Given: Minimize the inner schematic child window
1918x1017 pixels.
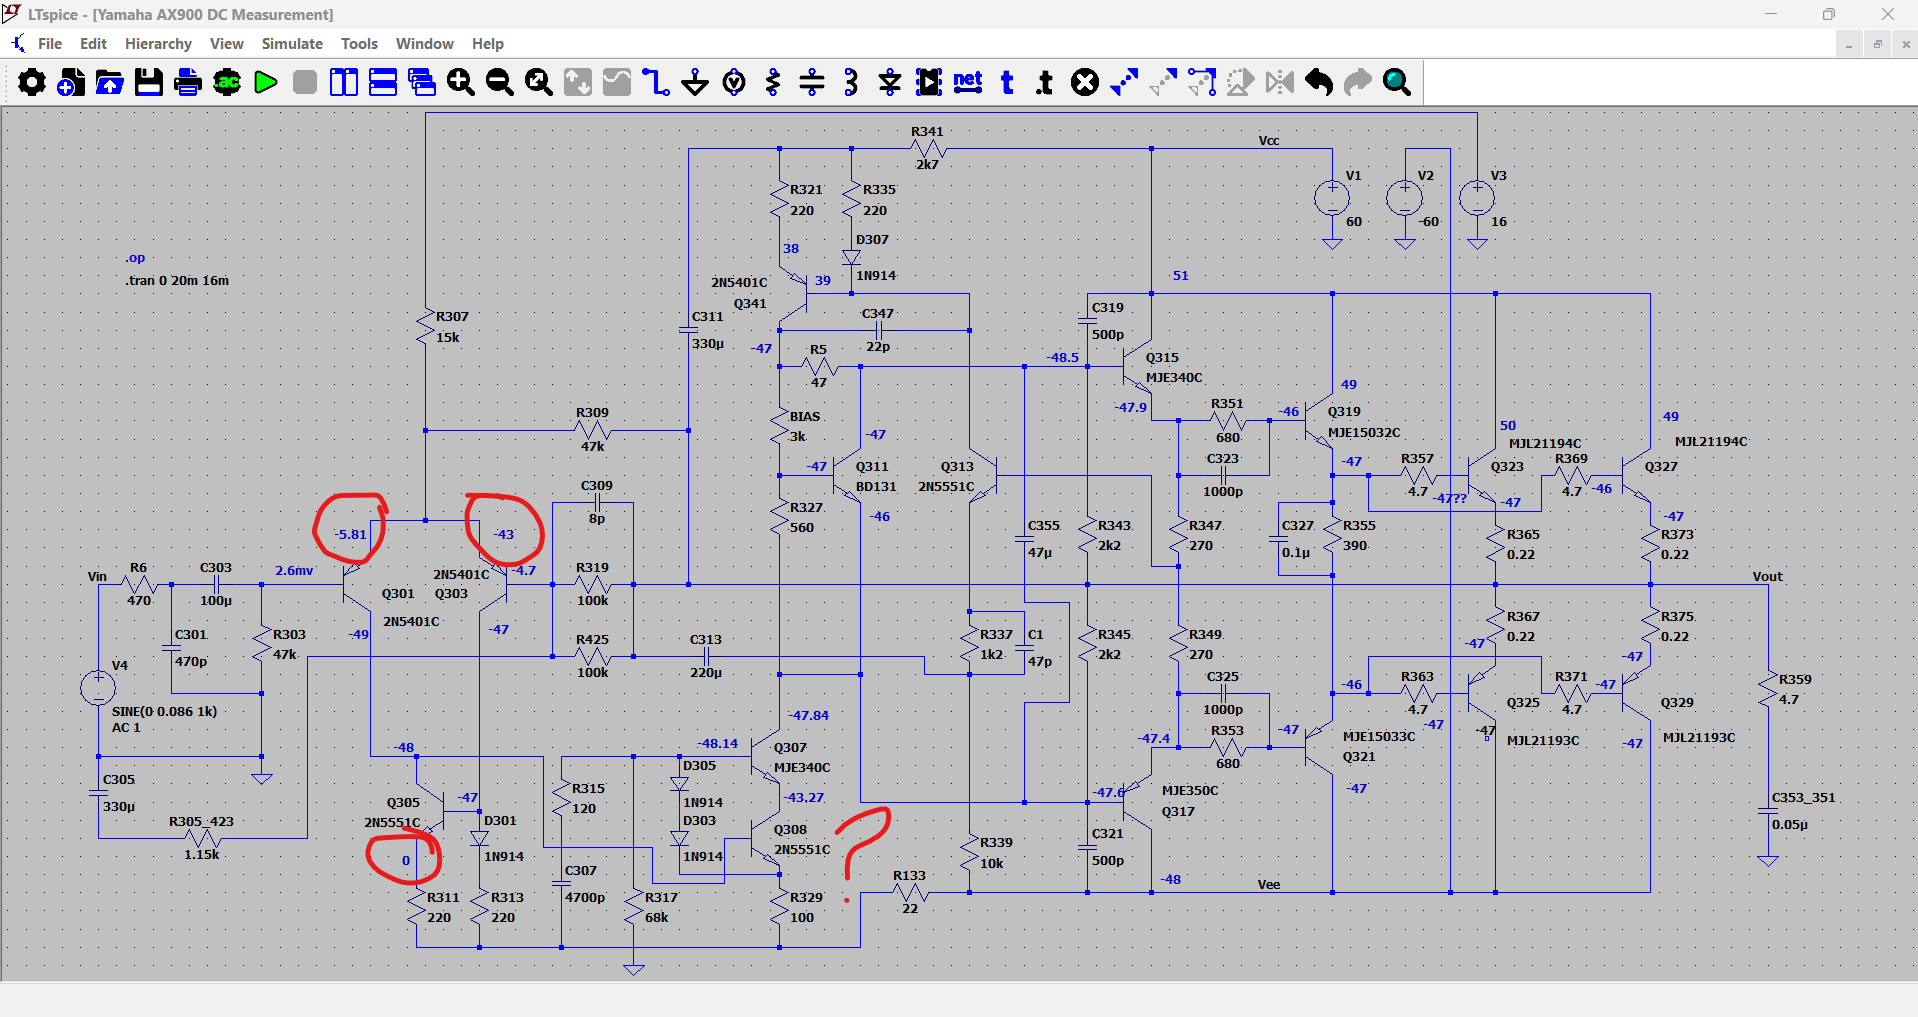Looking at the screenshot, I should [1849, 44].
